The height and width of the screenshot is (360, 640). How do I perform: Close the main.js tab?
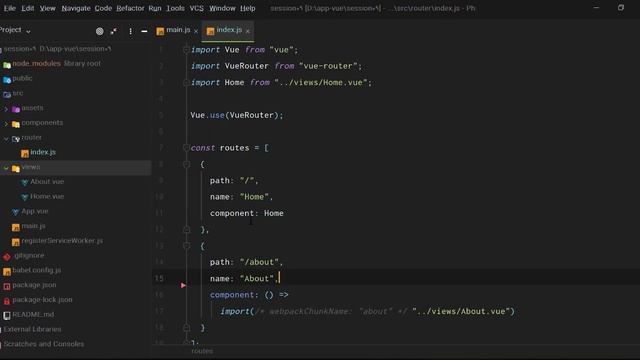[196, 31]
